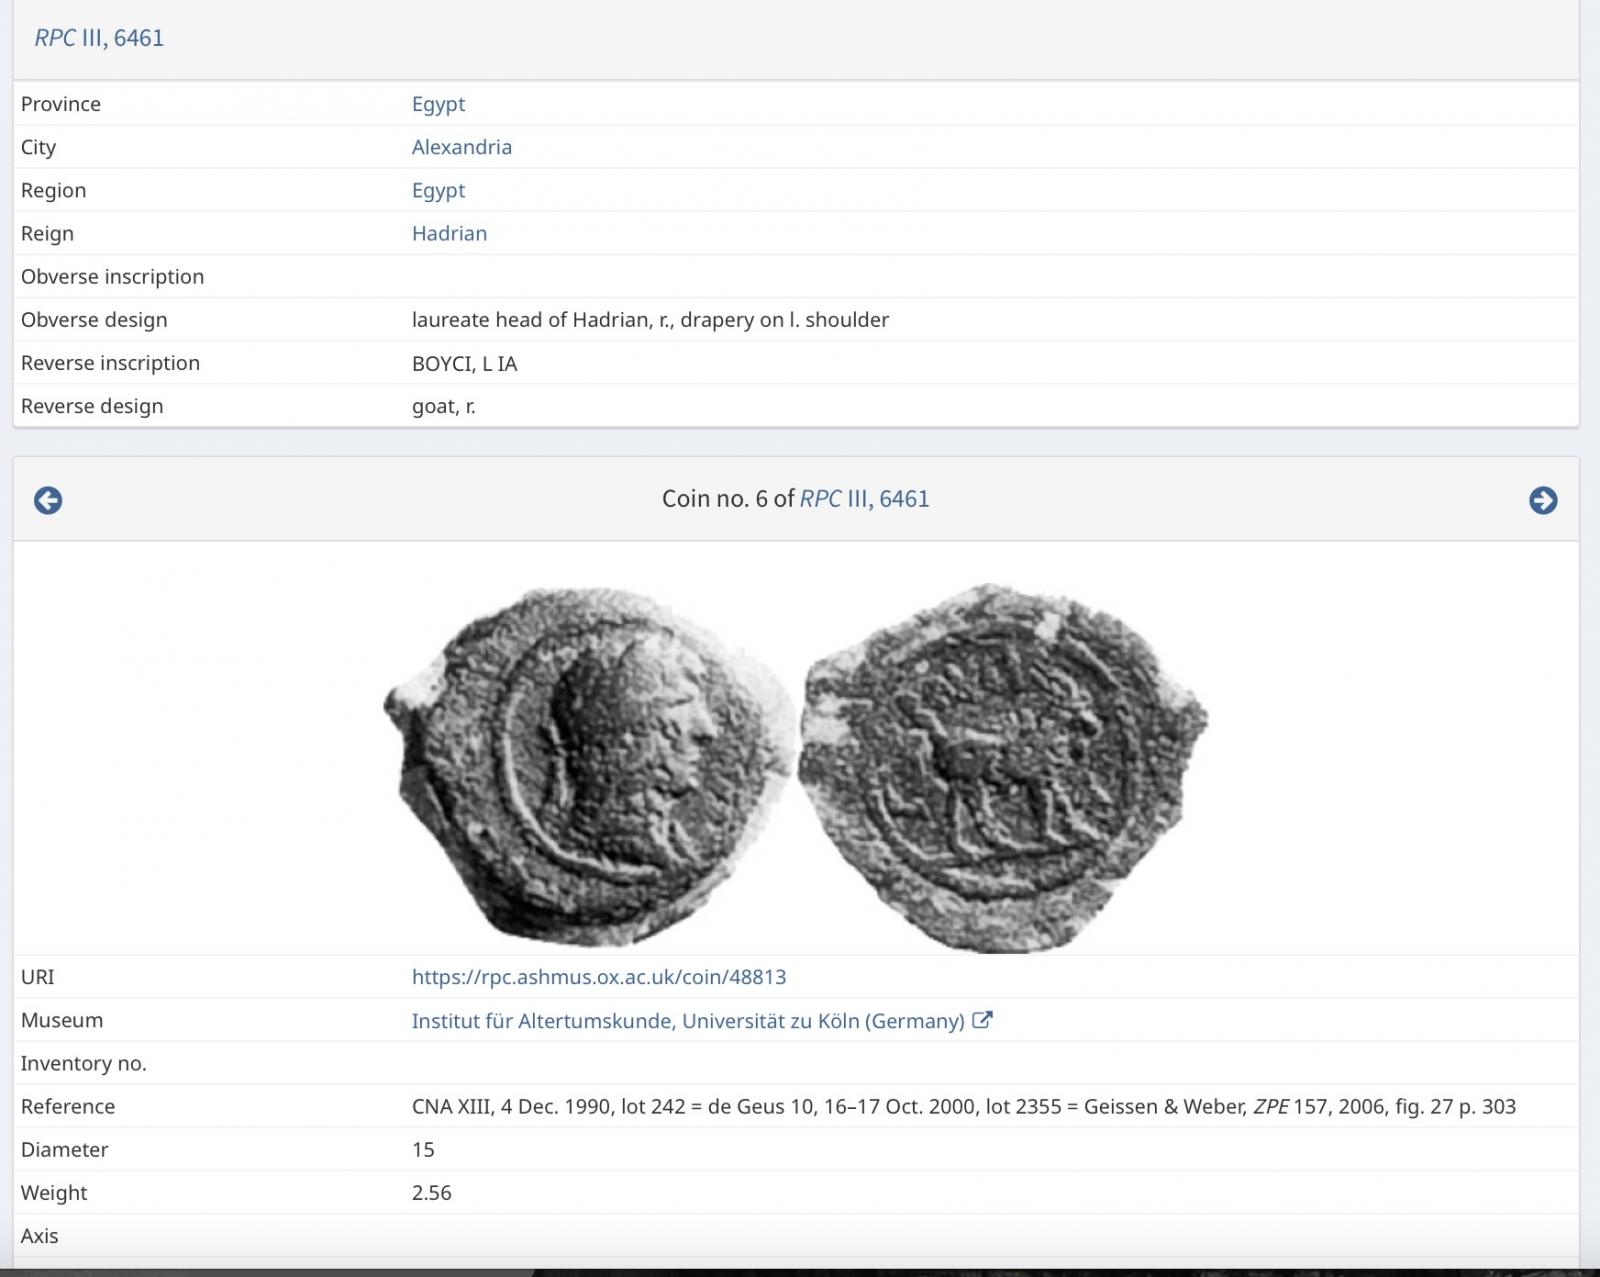
Task: Select the weight value 2.56
Action: 432,1193
